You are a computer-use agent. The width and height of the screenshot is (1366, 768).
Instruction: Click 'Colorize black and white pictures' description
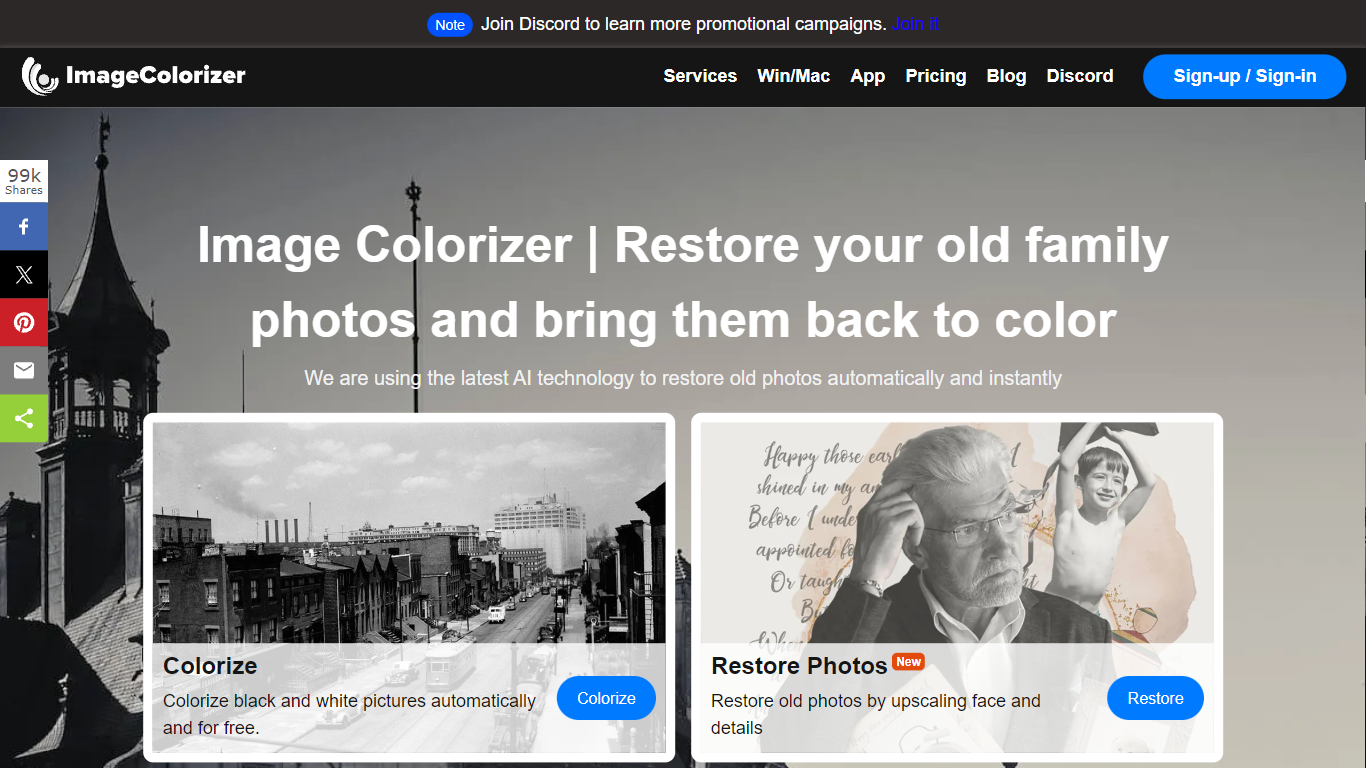coord(349,714)
